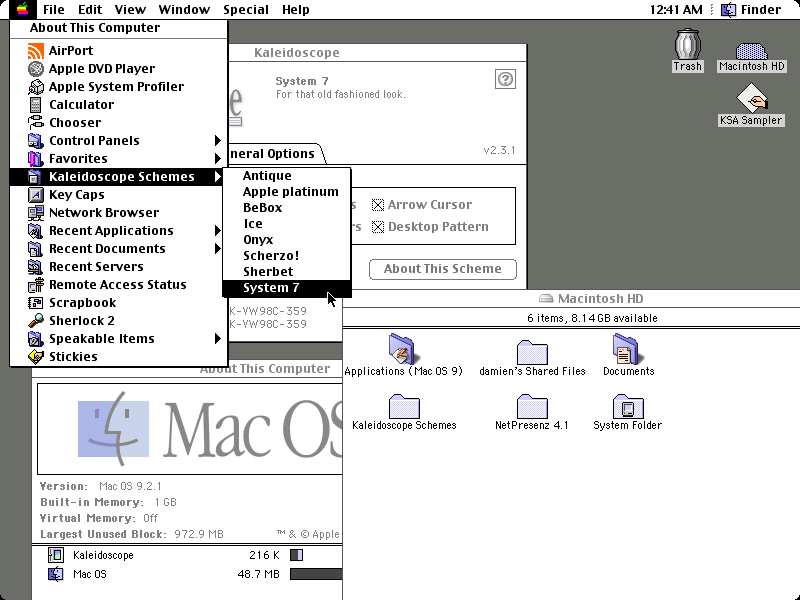Screen dimensions: 800x600
Task: Select damien's Shared Files folder icon
Action: (x=532, y=352)
